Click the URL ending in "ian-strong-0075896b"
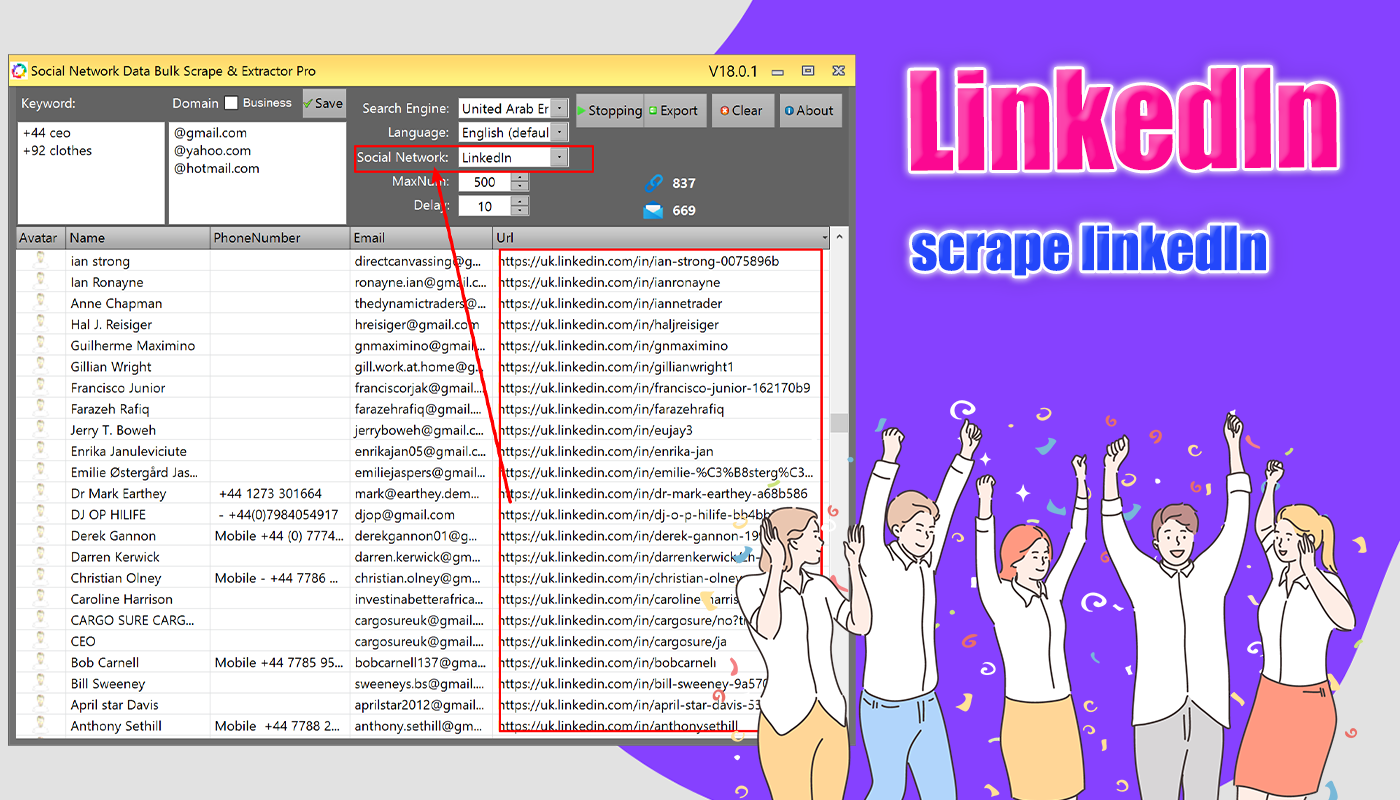Viewport: 1400px width, 800px height. click(639, 261)
